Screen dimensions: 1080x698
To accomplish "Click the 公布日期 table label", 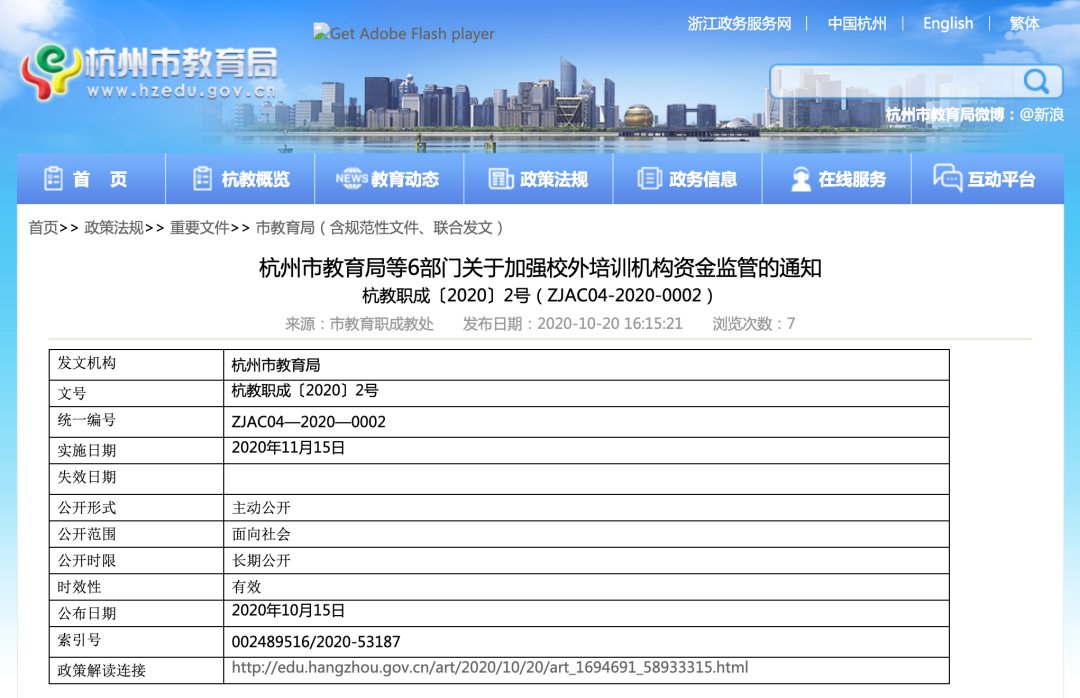I will (x=87, y=613).
